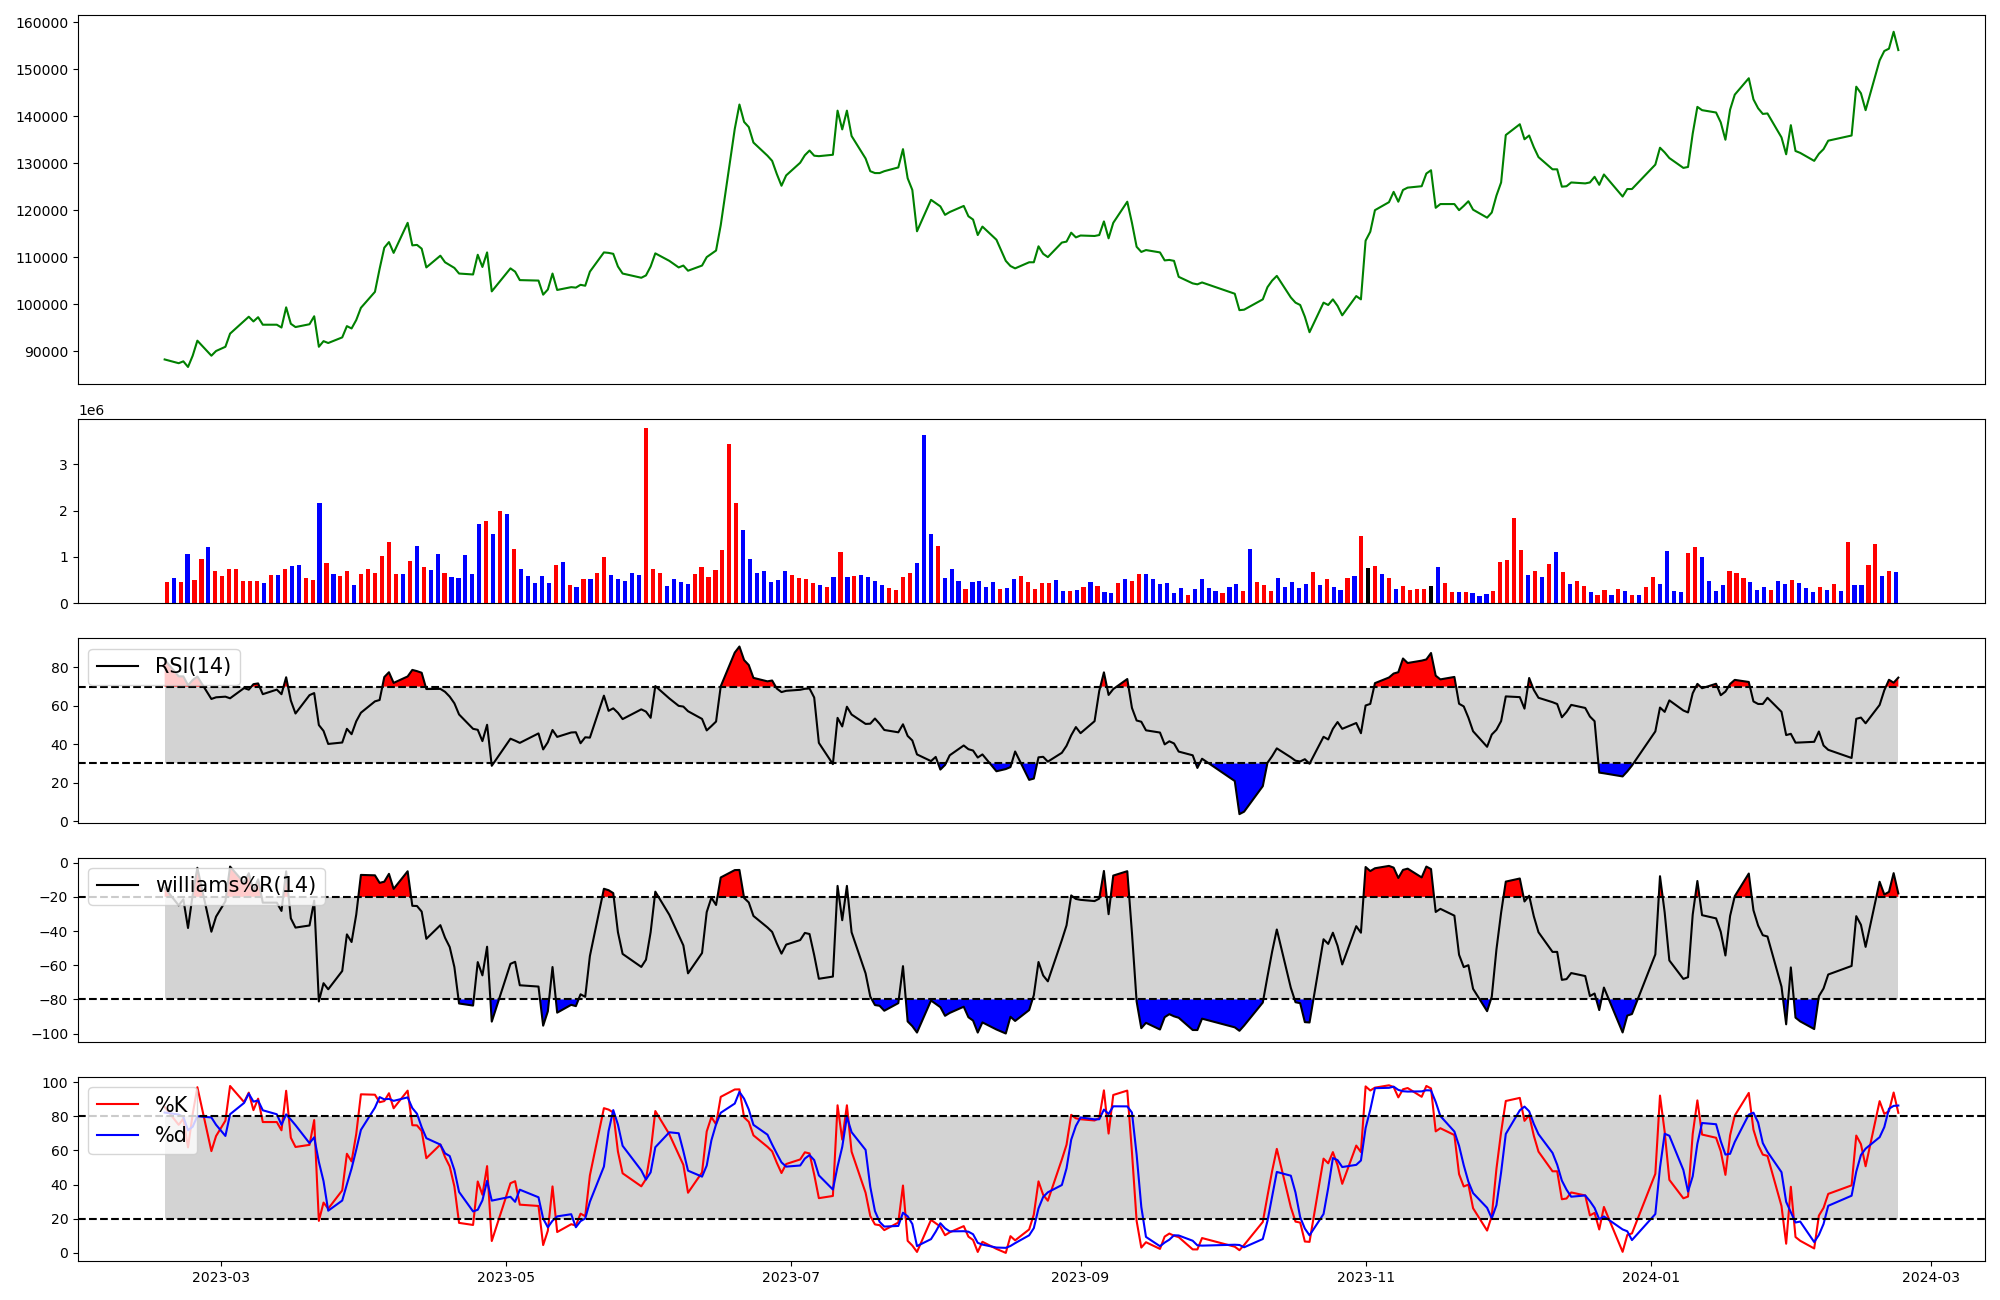Click the tallest blue volume bar
The width and height of the screenshot is (2000, 1300).
tap(924, 520)
